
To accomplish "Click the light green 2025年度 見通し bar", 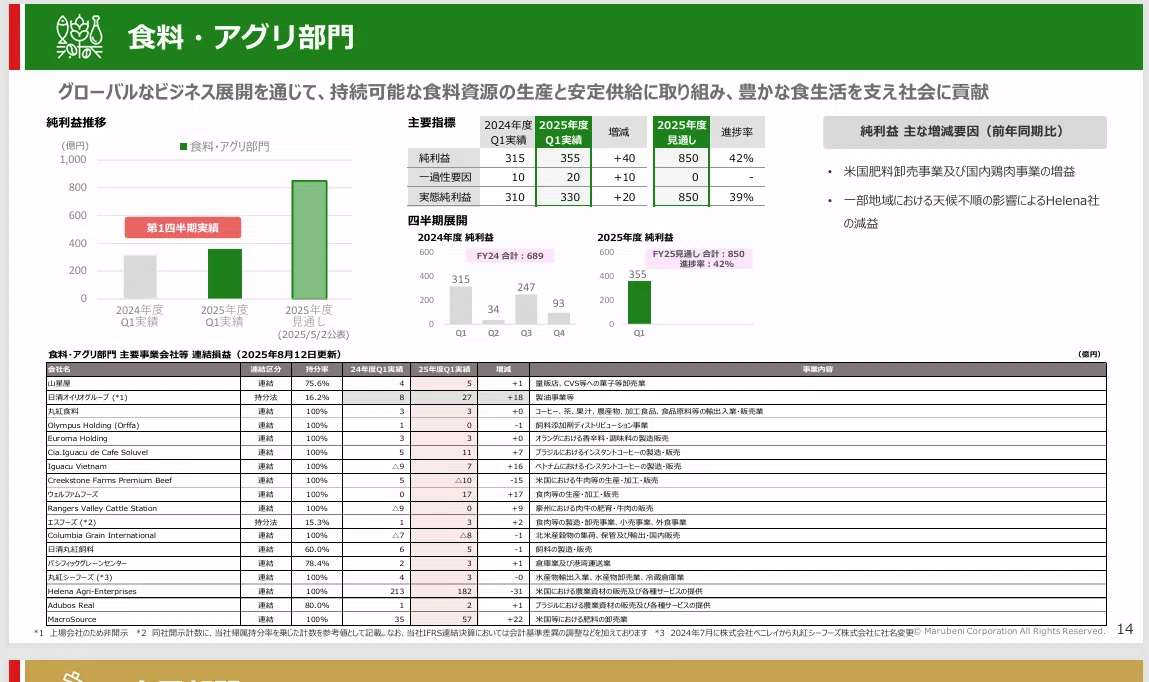I will pos(309,240).
